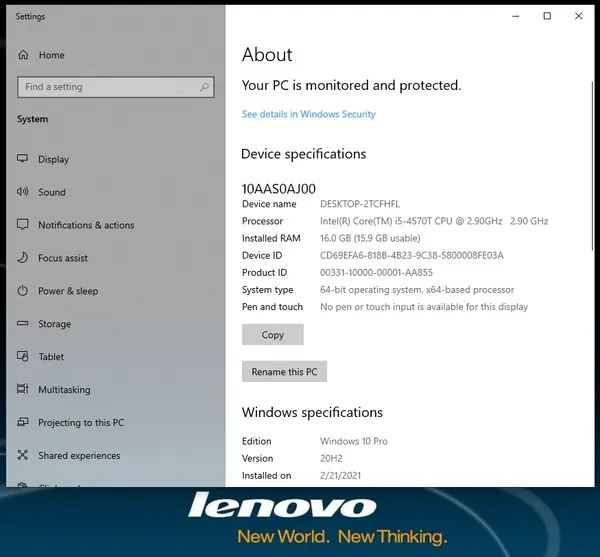Select Power & sleep
The image size is (600, 557).
68,291
